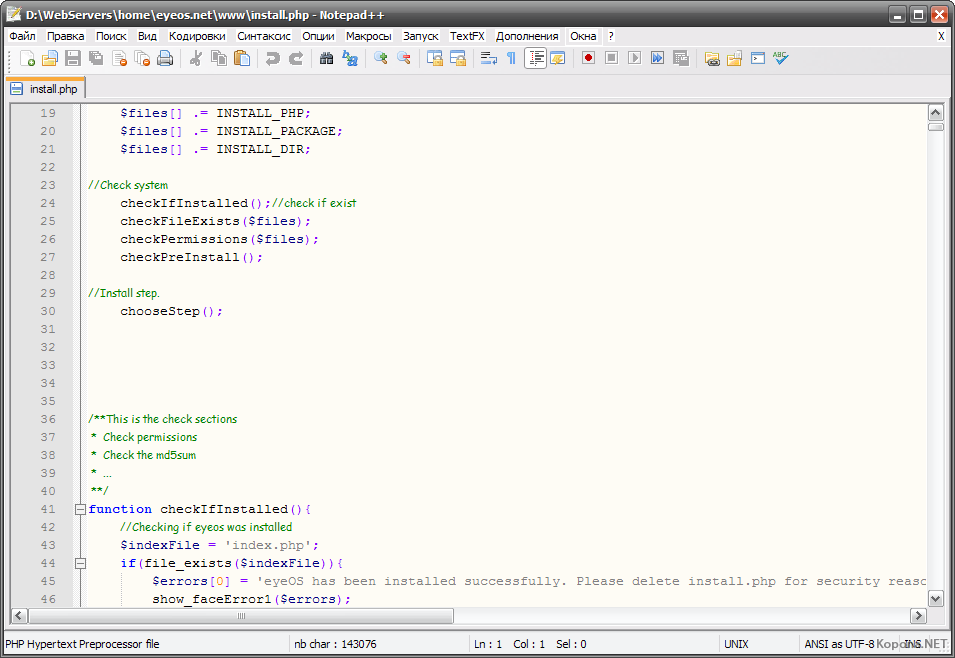Open the Запуск menu
Image resolution: width=955 pixels, height=658 pixels.
[x=421, y=36]
